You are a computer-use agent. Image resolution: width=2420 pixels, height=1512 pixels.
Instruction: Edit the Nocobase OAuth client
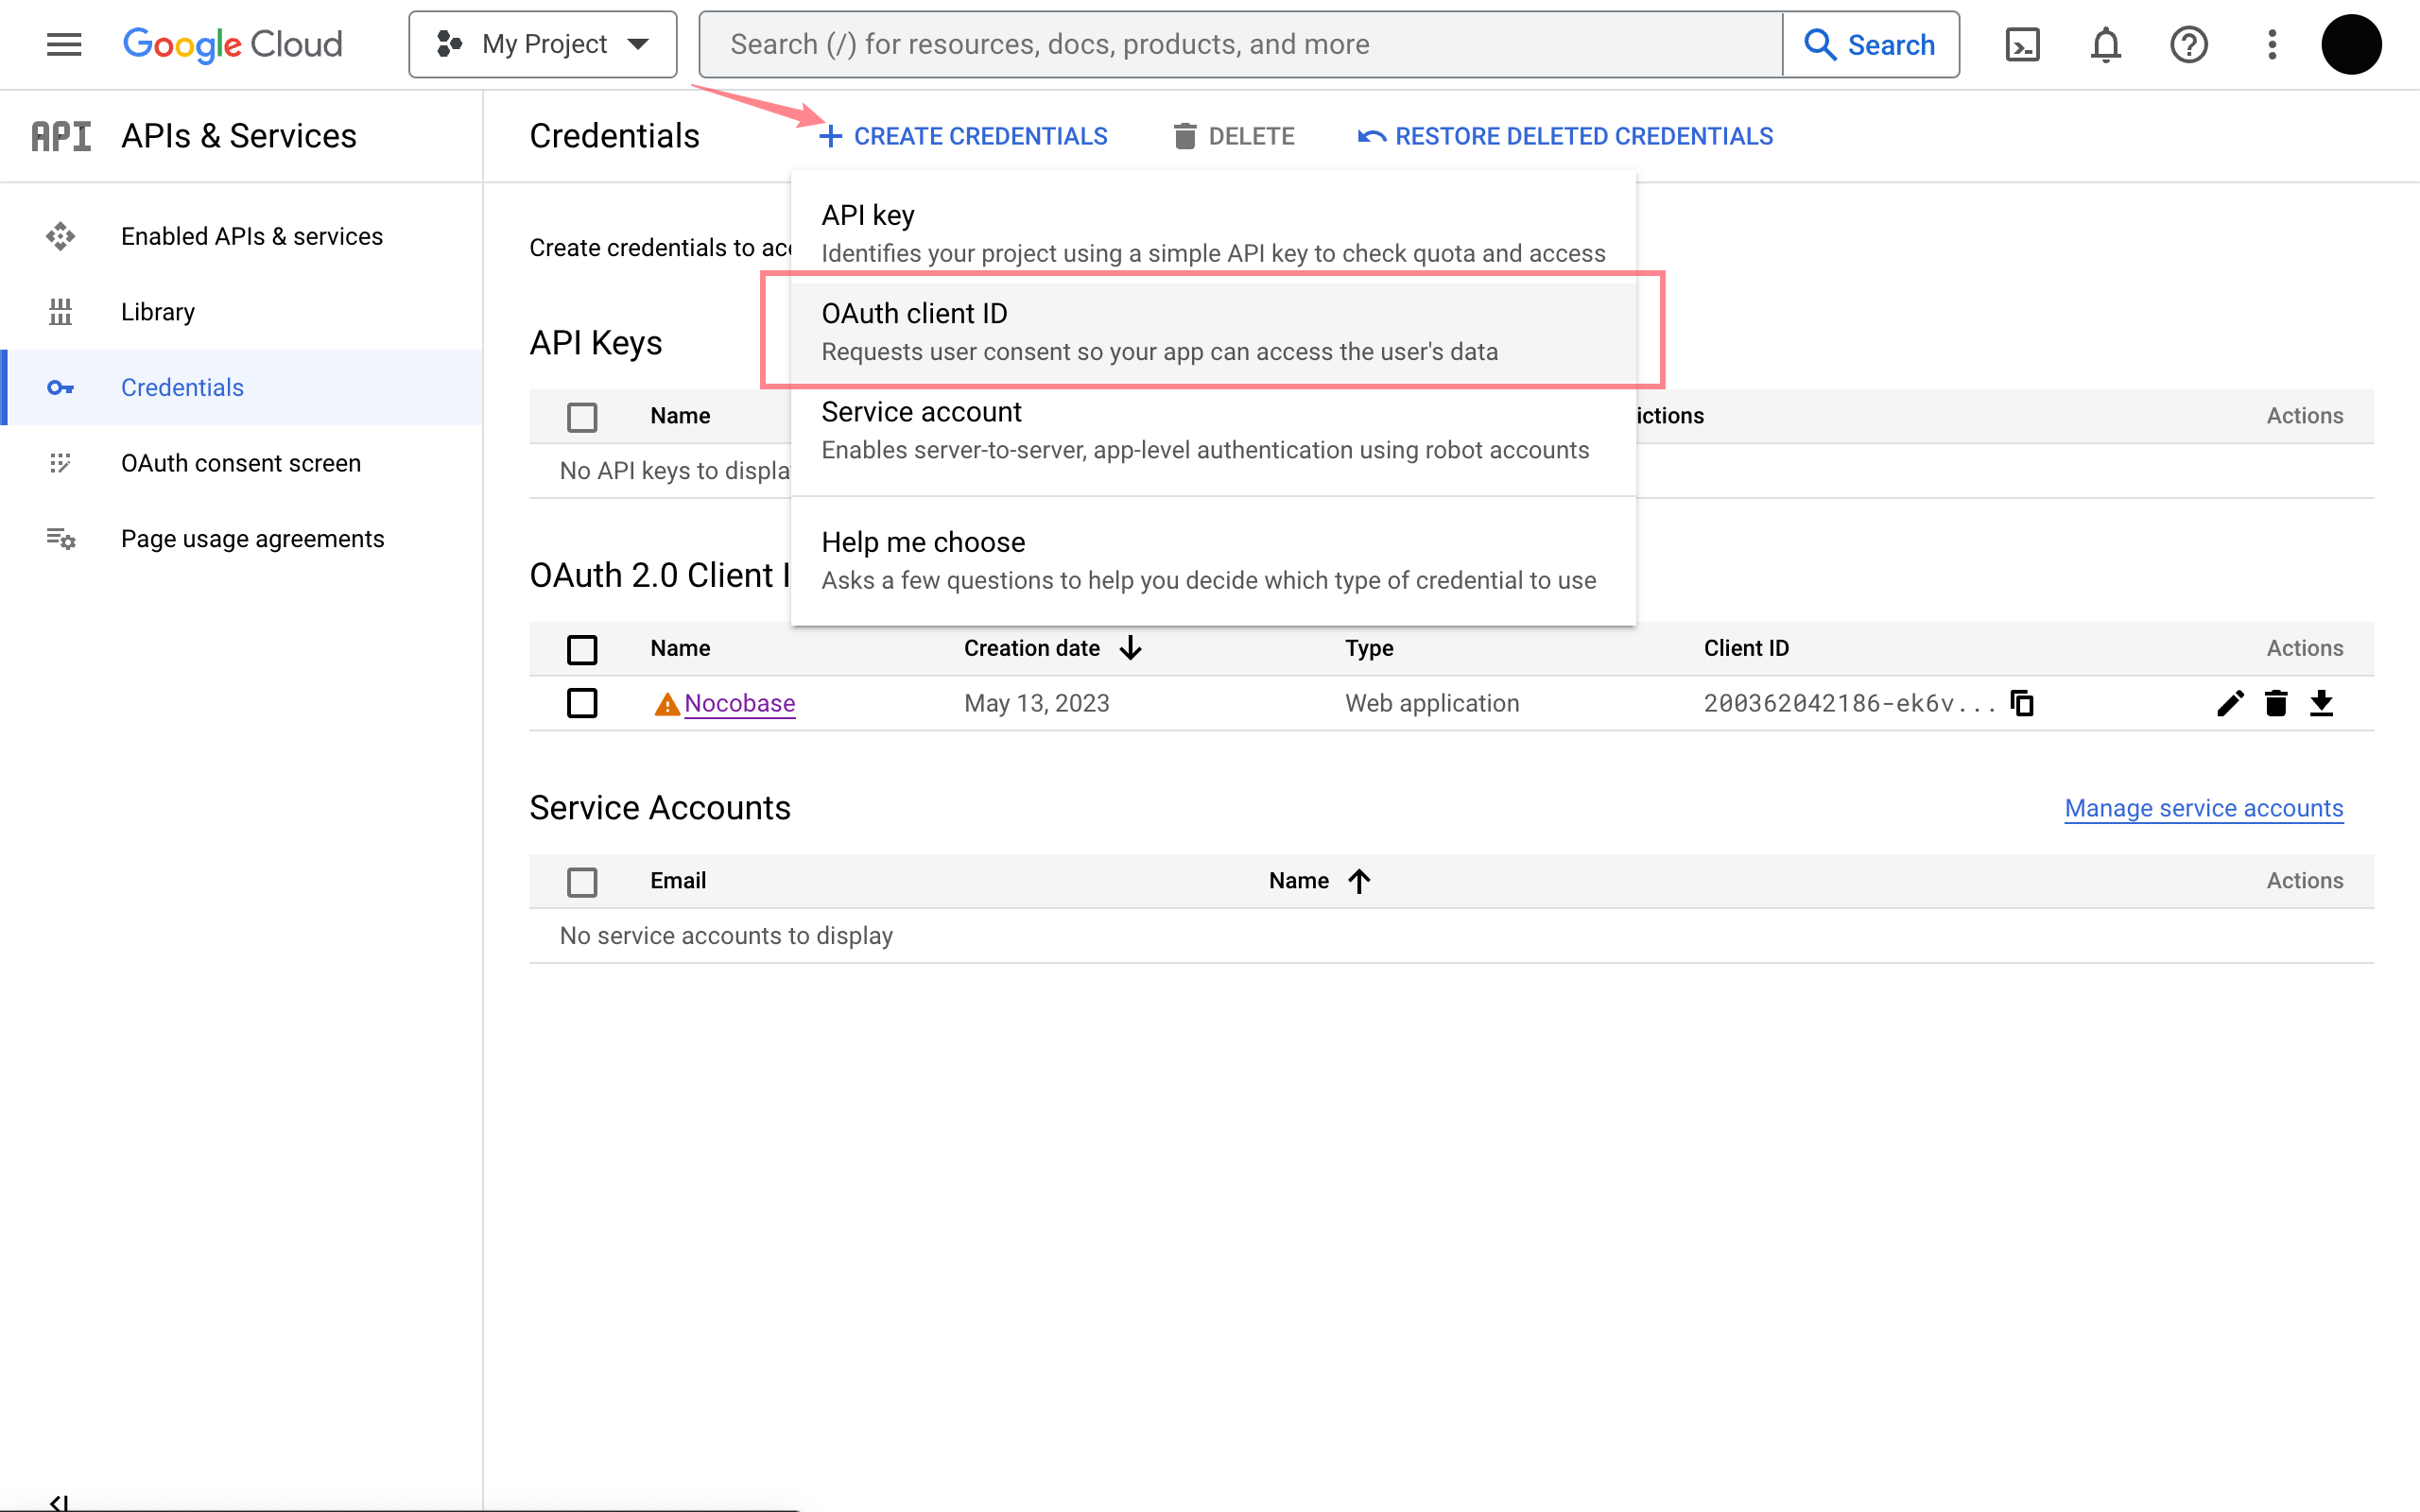click(x=2229, y=703)
